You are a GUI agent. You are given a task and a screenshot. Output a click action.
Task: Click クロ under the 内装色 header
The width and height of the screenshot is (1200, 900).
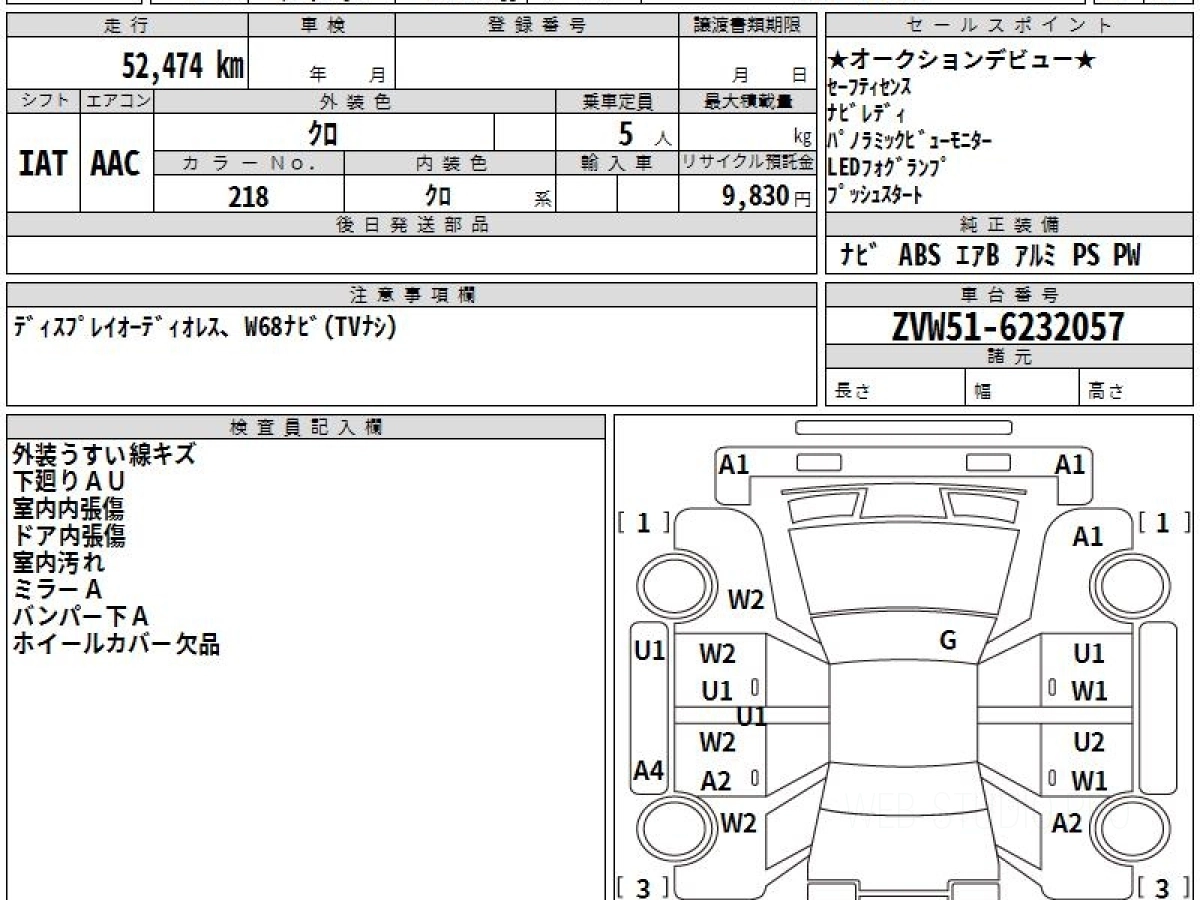[x=439, y=195]
